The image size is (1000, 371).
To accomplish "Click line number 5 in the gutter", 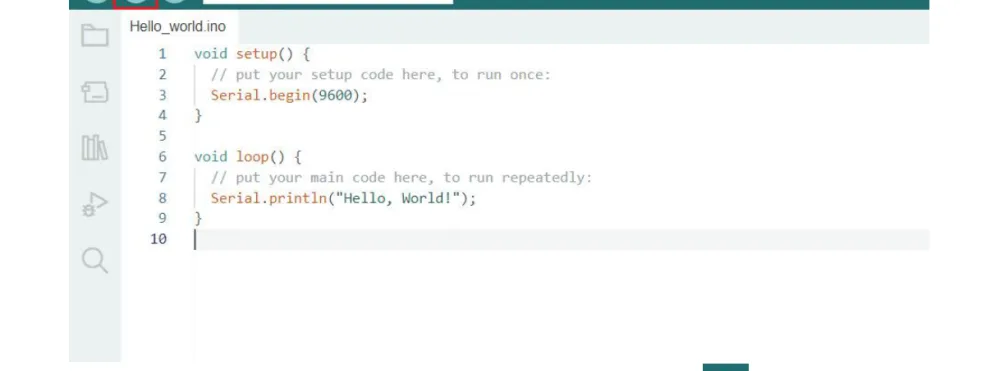I will click(x=163, y=136).
